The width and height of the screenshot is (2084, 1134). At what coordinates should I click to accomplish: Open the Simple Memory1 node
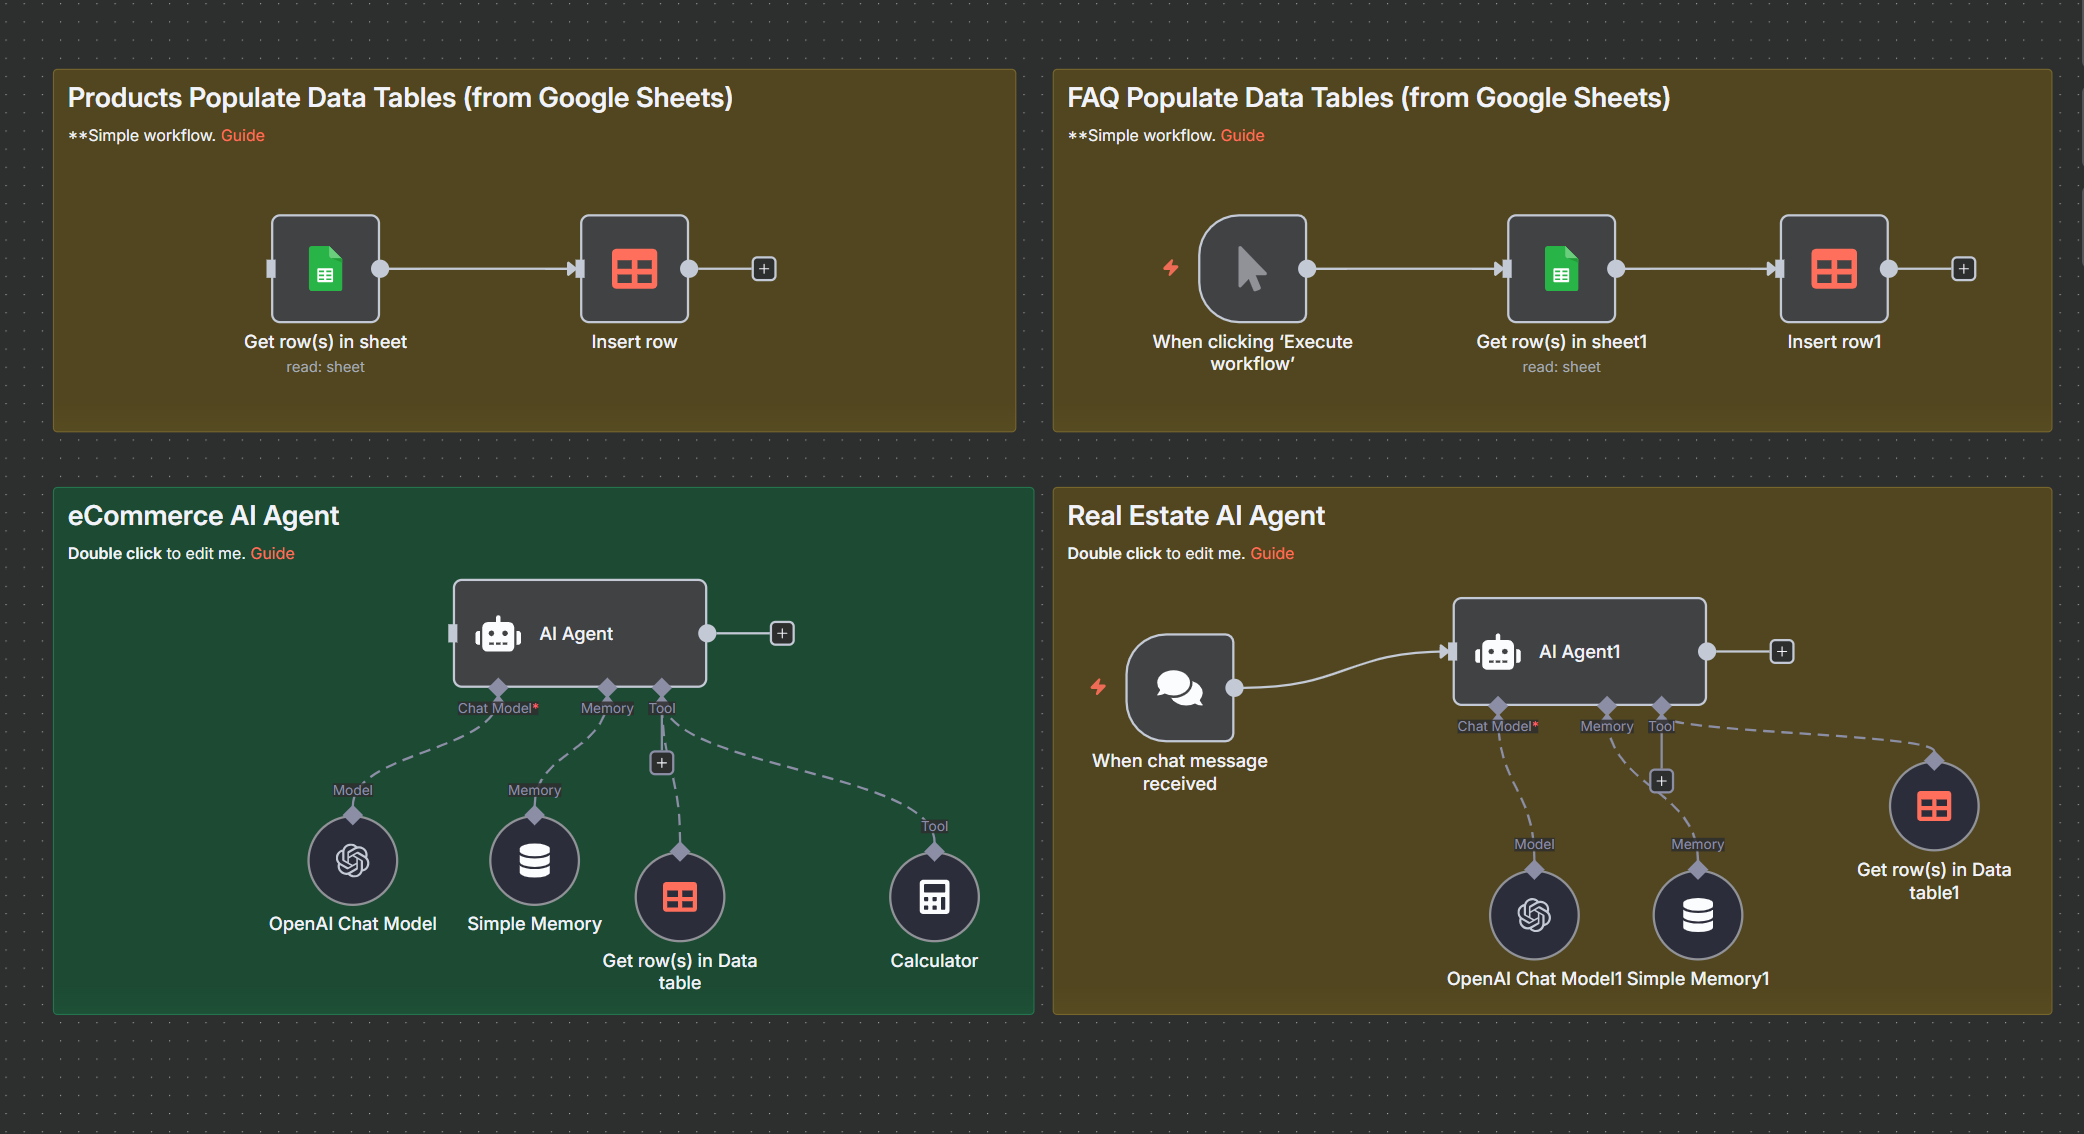pos(1697,915)
